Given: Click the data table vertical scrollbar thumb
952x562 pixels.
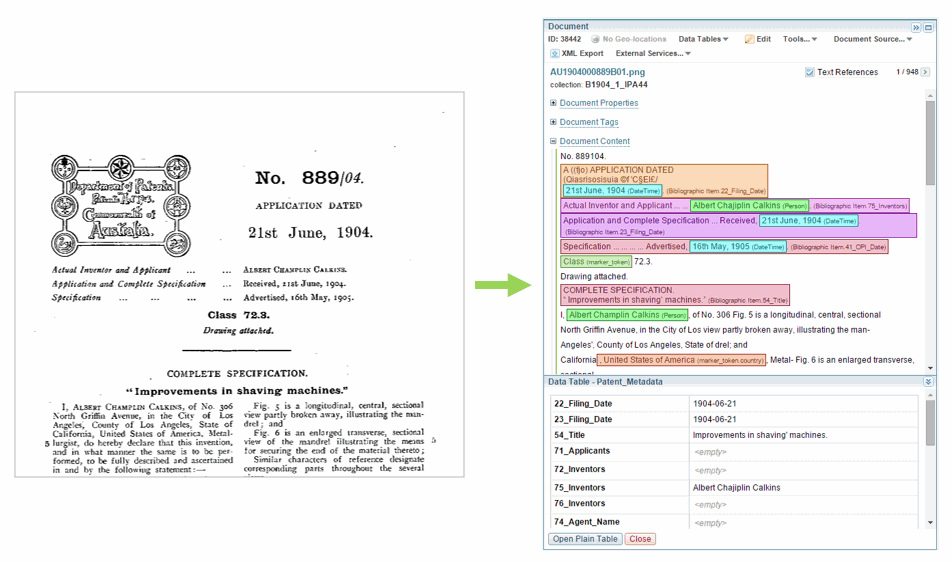Looking at the screenshot, I should [930, 423].
